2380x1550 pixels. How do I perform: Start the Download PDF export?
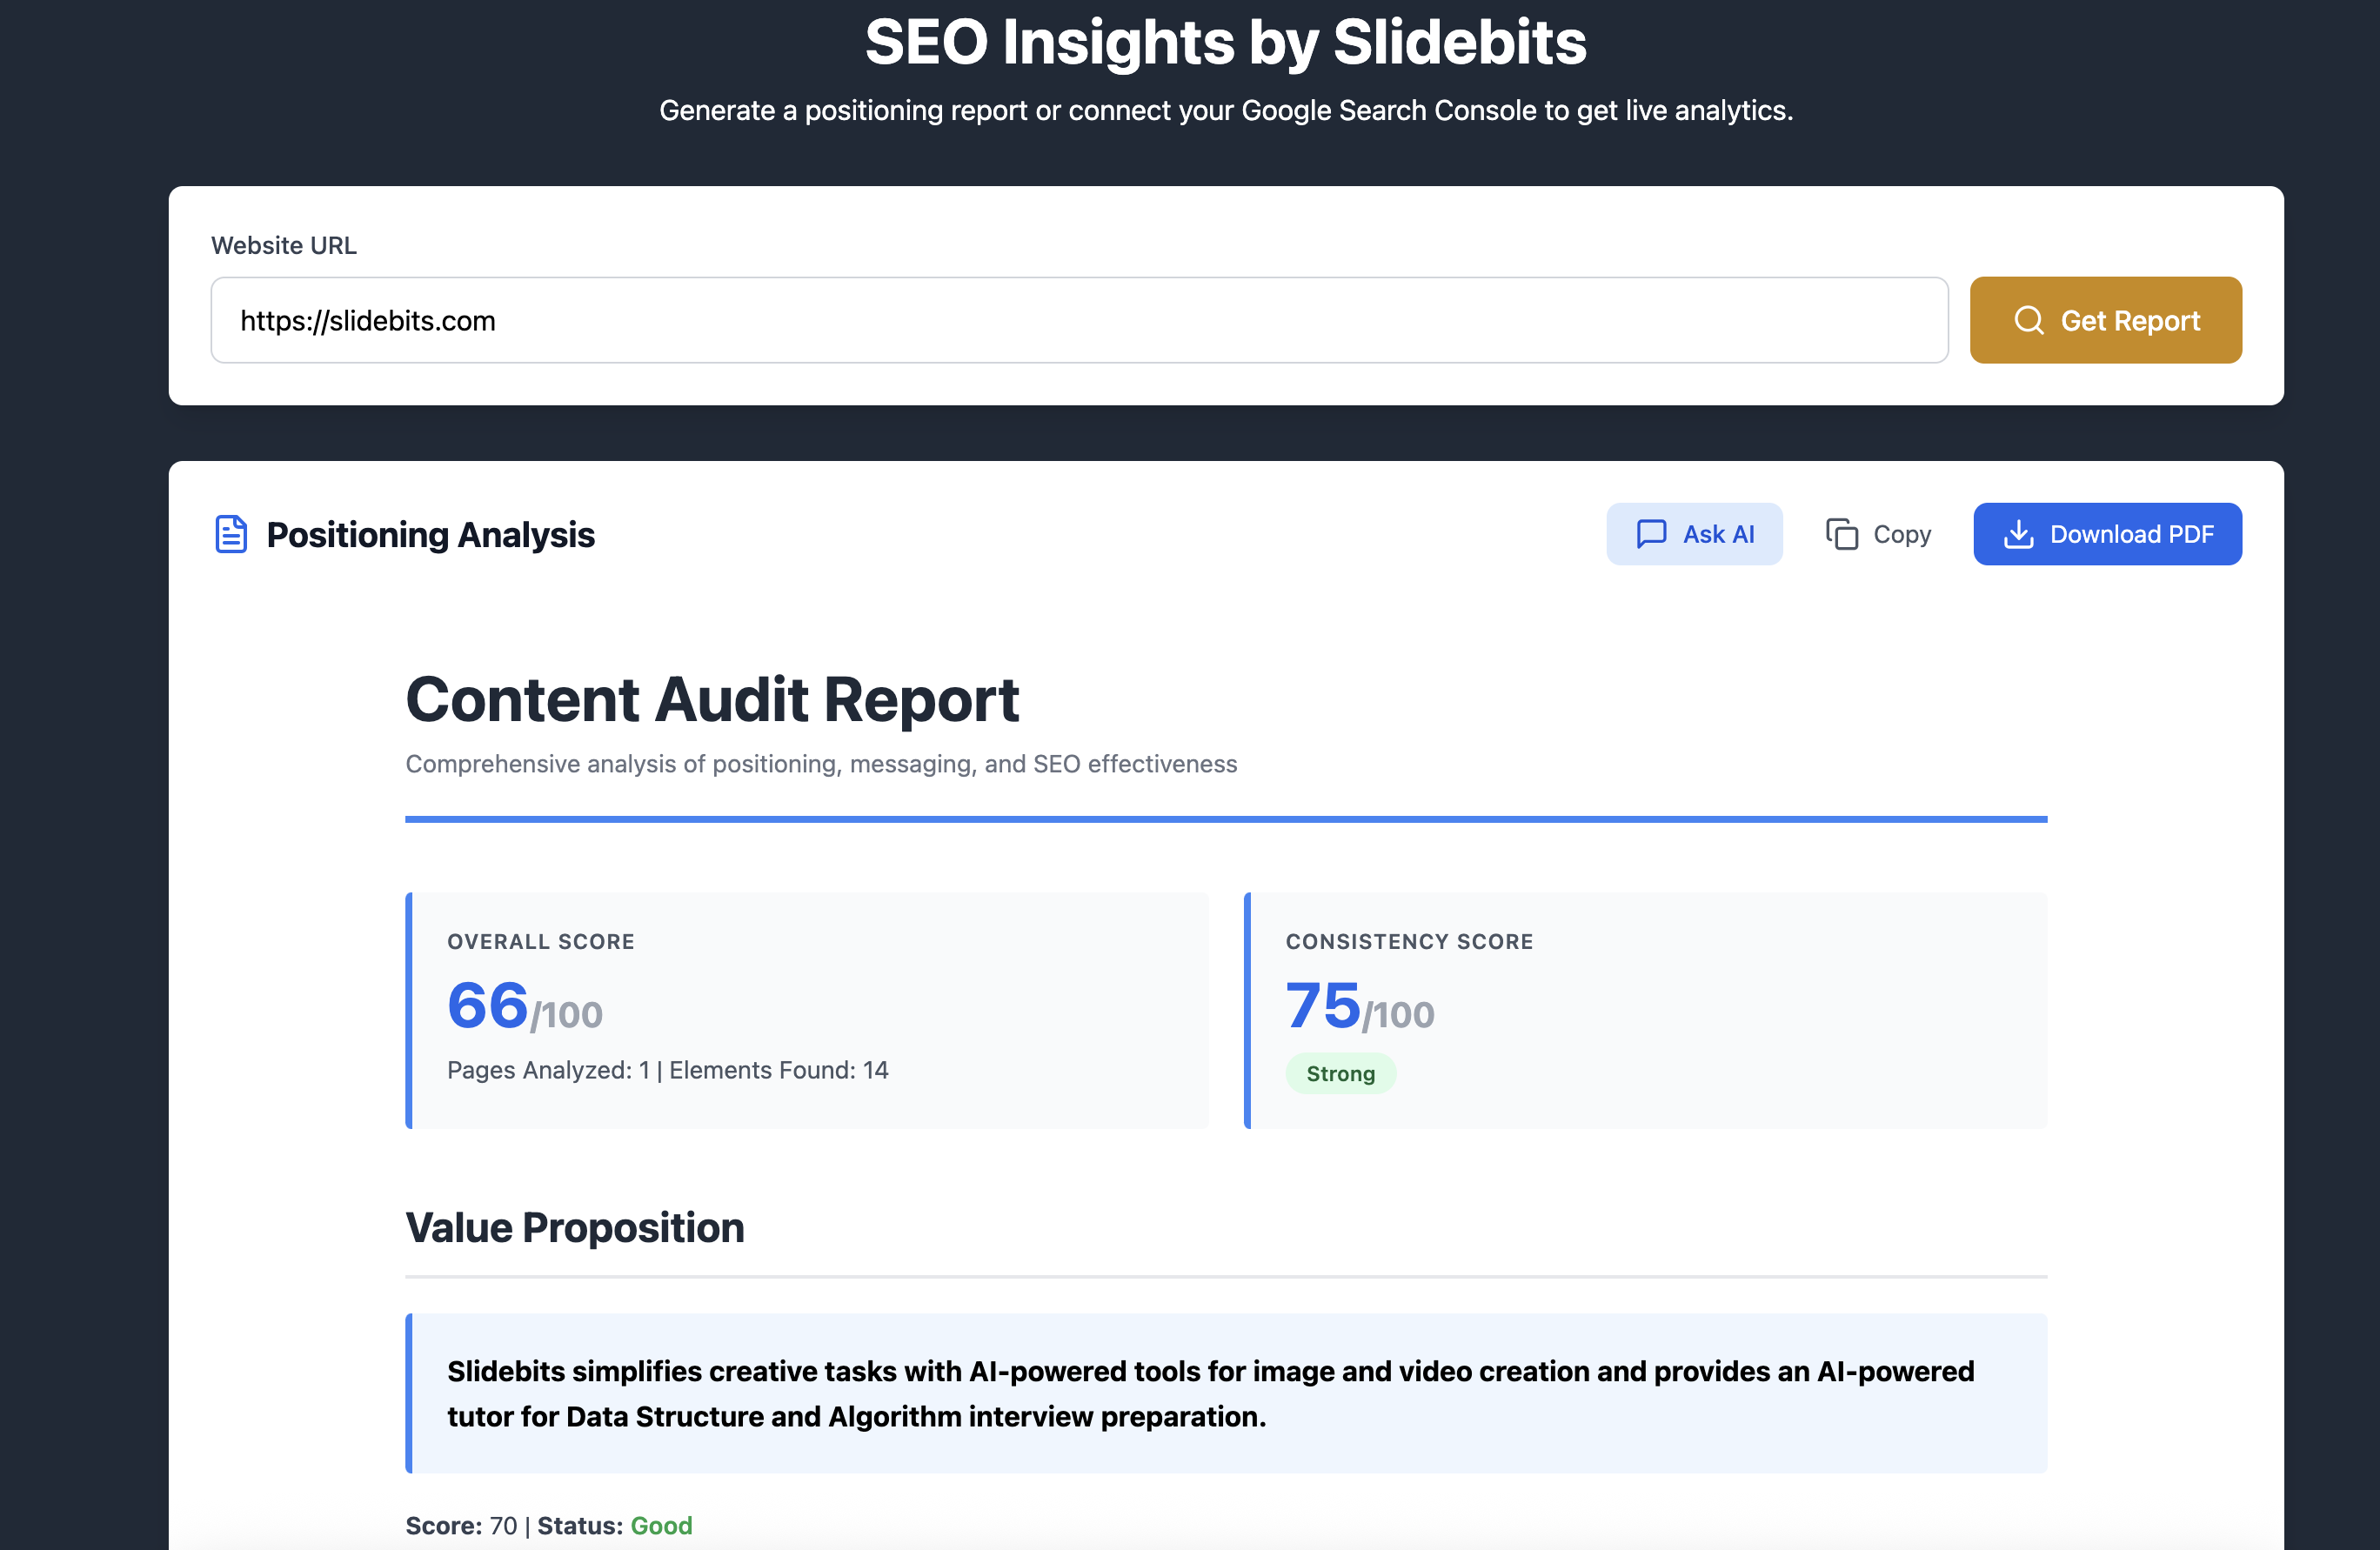click(2107, 533)
